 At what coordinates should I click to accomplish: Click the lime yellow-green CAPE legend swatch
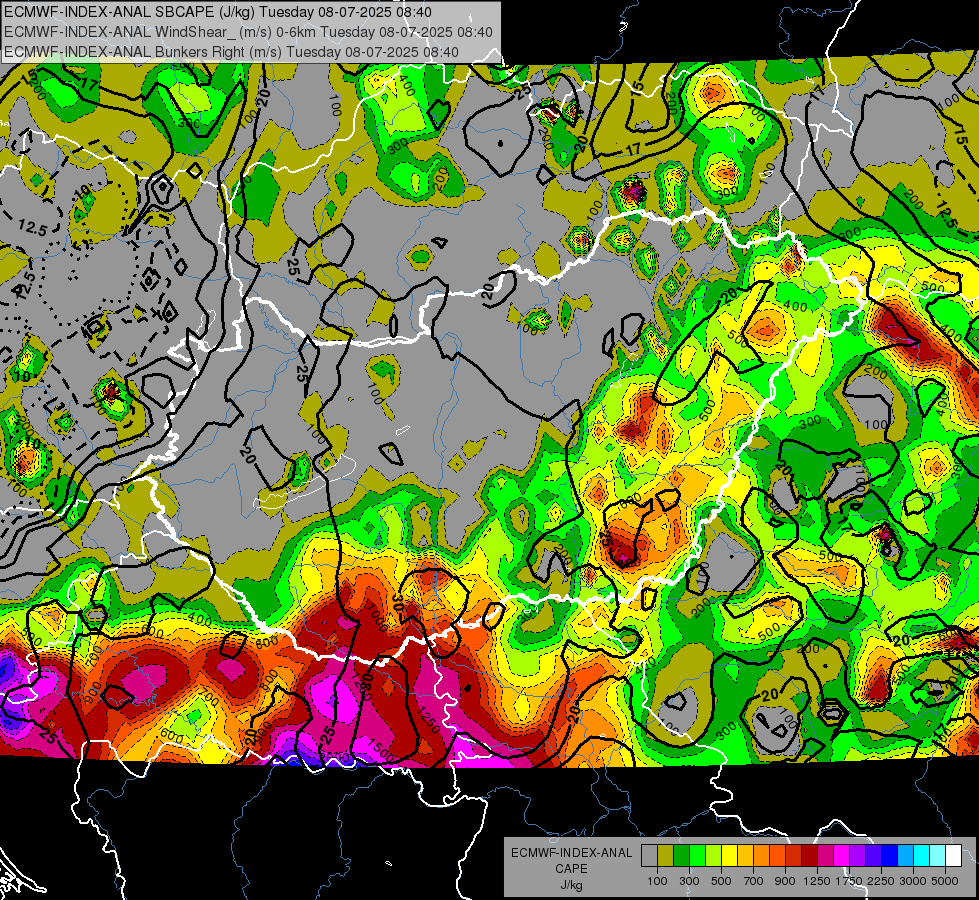point(713,856)
